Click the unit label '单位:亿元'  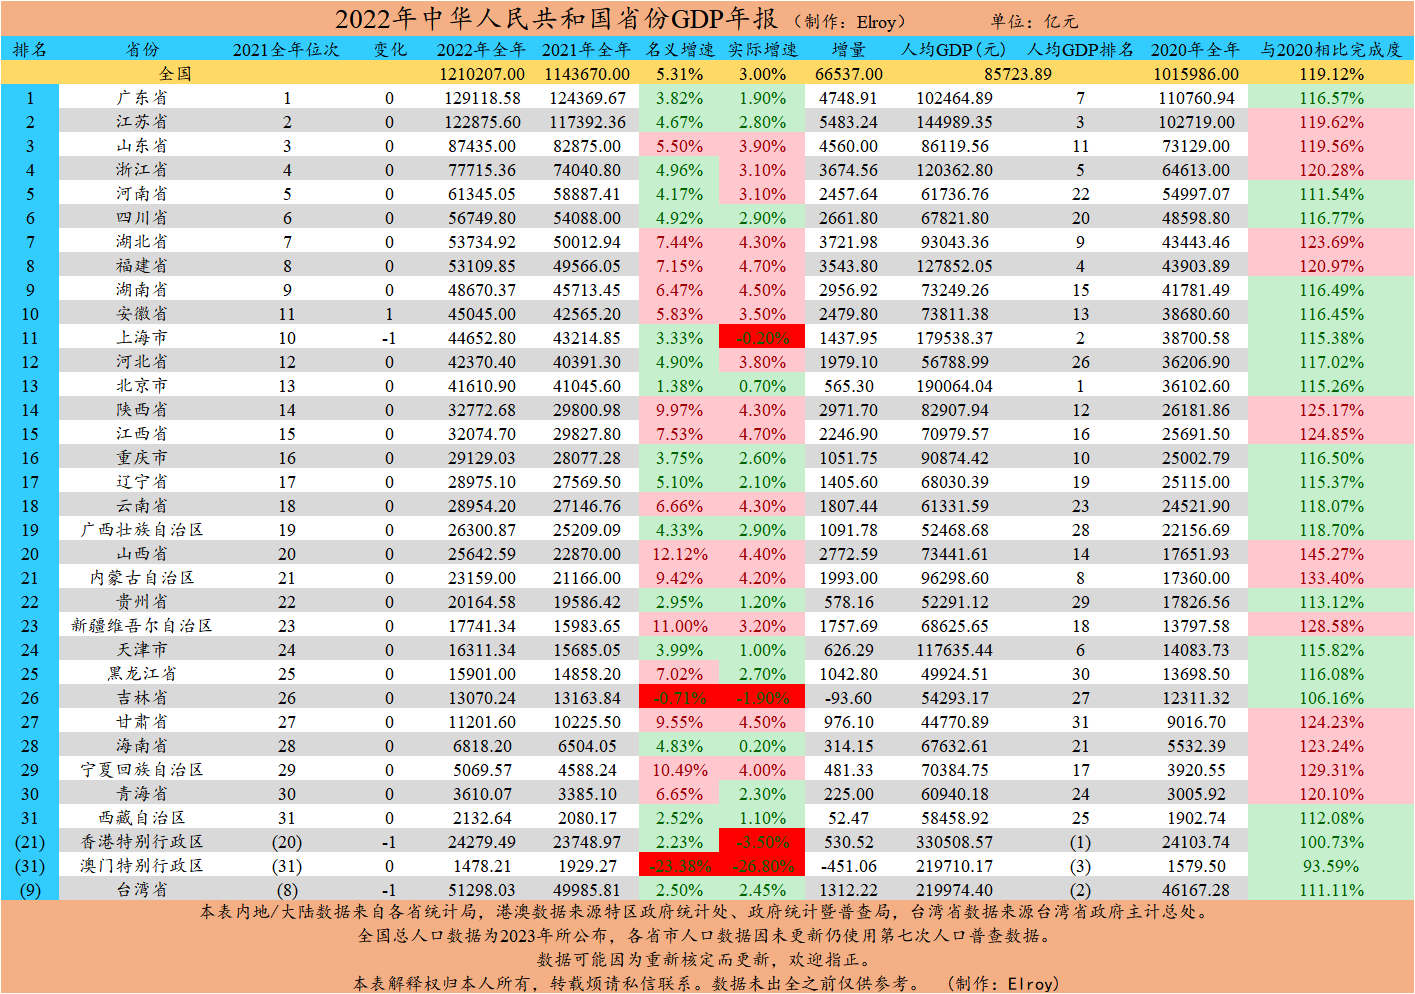click(1035, 21)
